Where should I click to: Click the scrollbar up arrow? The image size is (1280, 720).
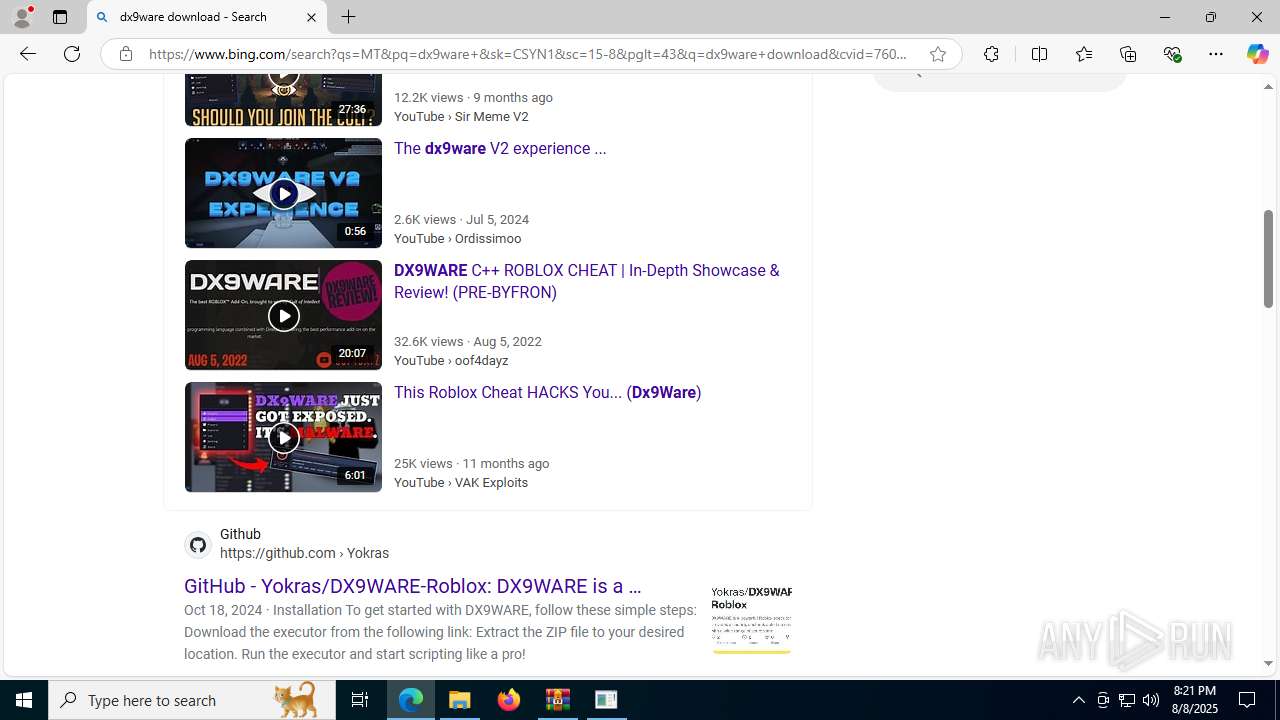(x=1268, y=87)
